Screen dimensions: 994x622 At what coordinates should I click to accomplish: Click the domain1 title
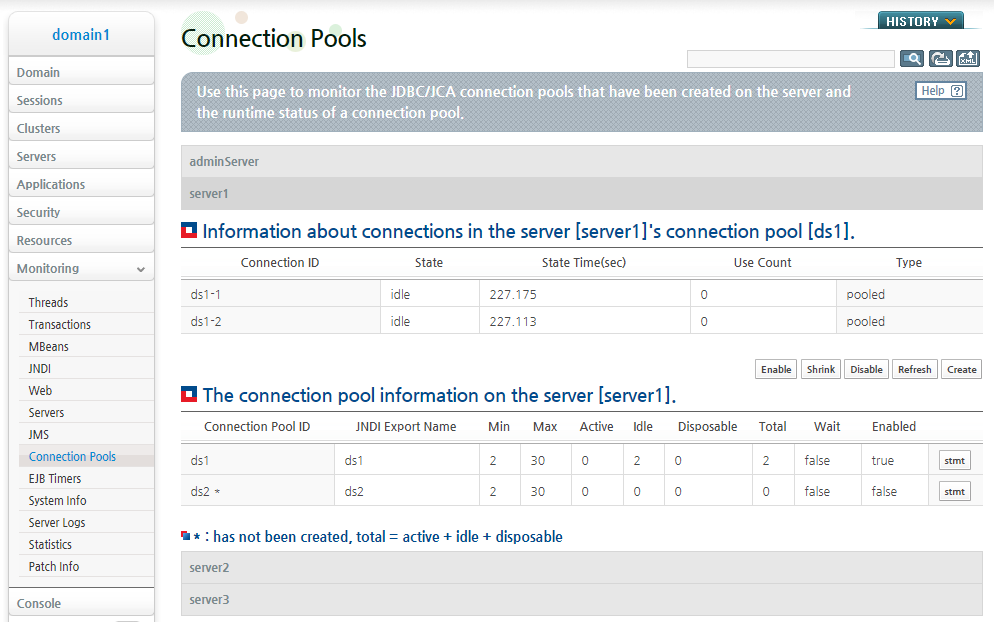[81, 35]
